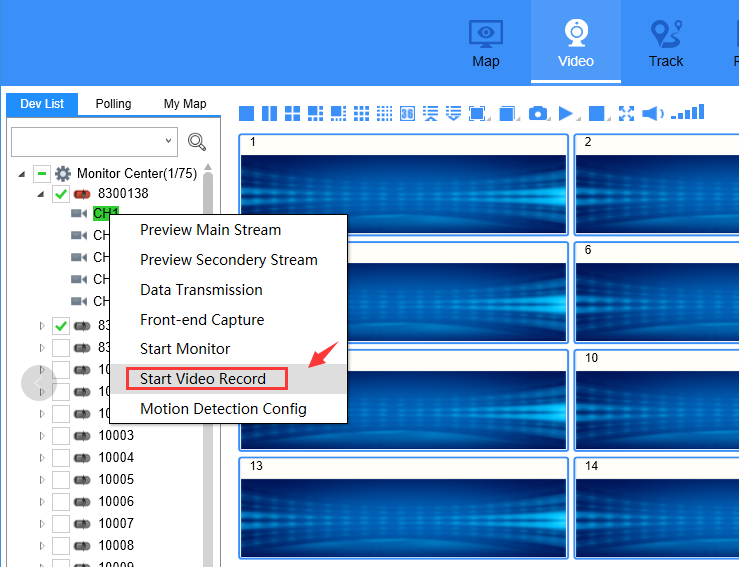The width and height of the screenshot is (739, 567).
Task: Select the nine-window grid layout
Action: click(361, 114)
